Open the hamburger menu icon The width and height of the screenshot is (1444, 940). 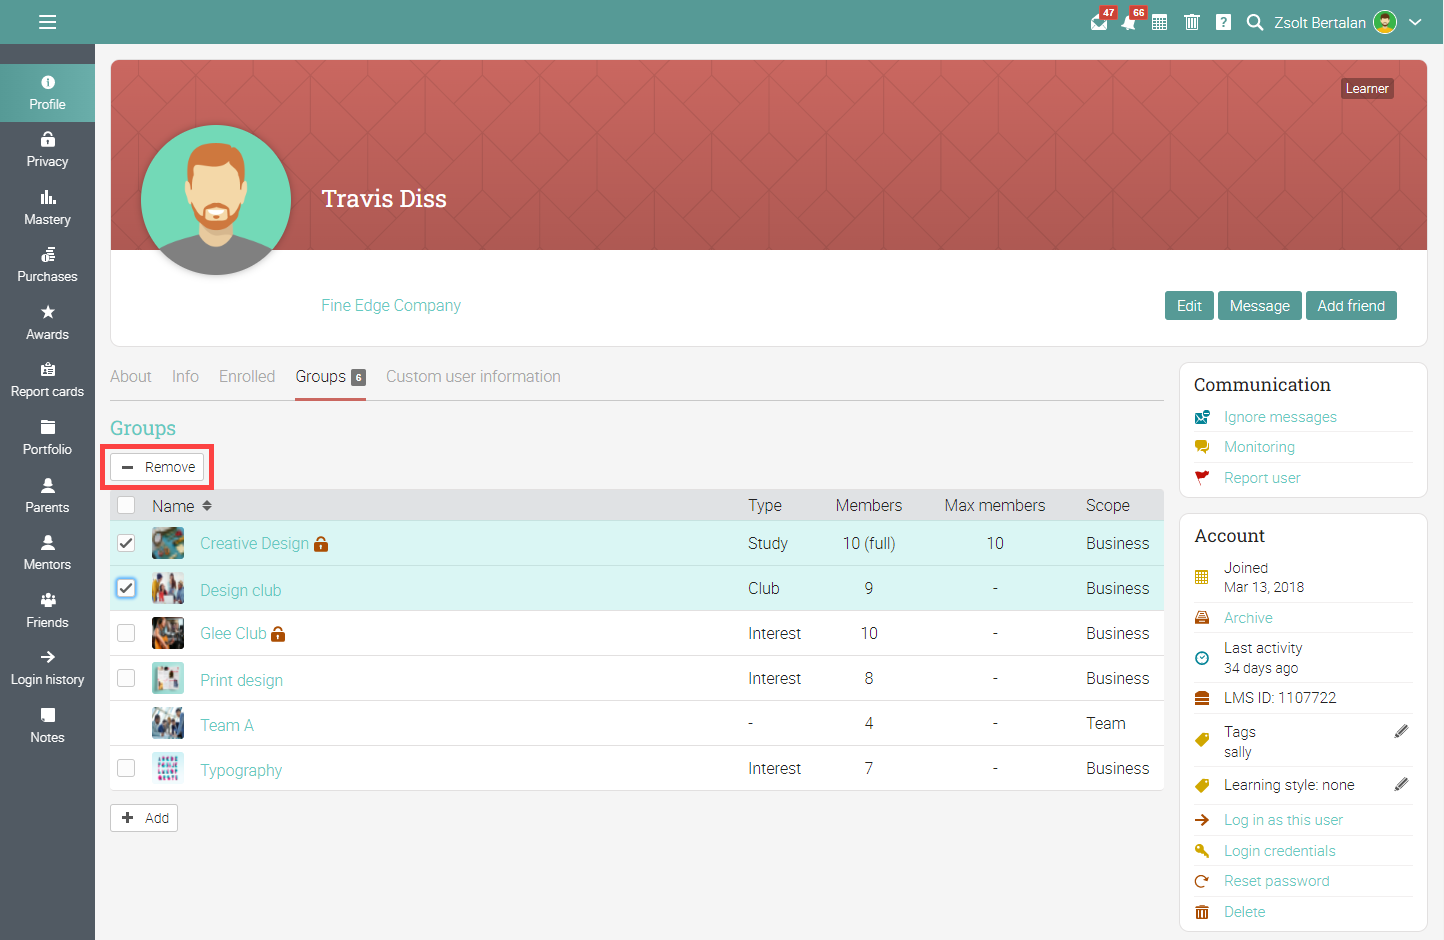pos(47,22)
